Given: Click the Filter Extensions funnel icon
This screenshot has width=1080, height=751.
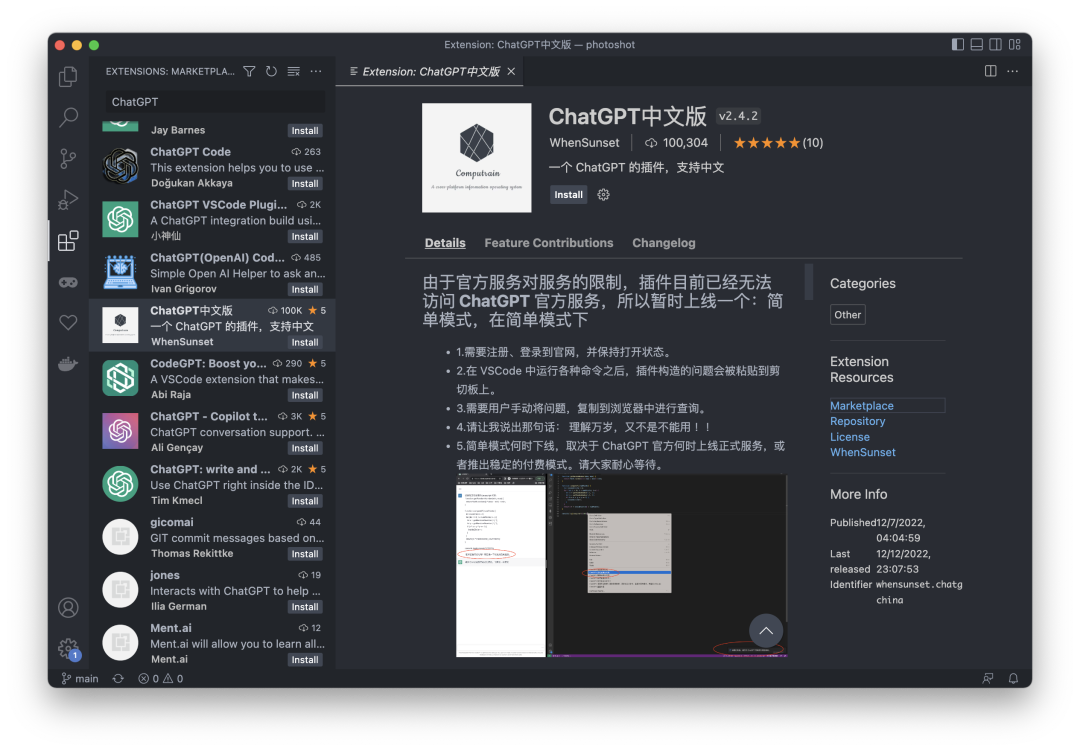Looking at the screenshot, I should coord(249,72).
